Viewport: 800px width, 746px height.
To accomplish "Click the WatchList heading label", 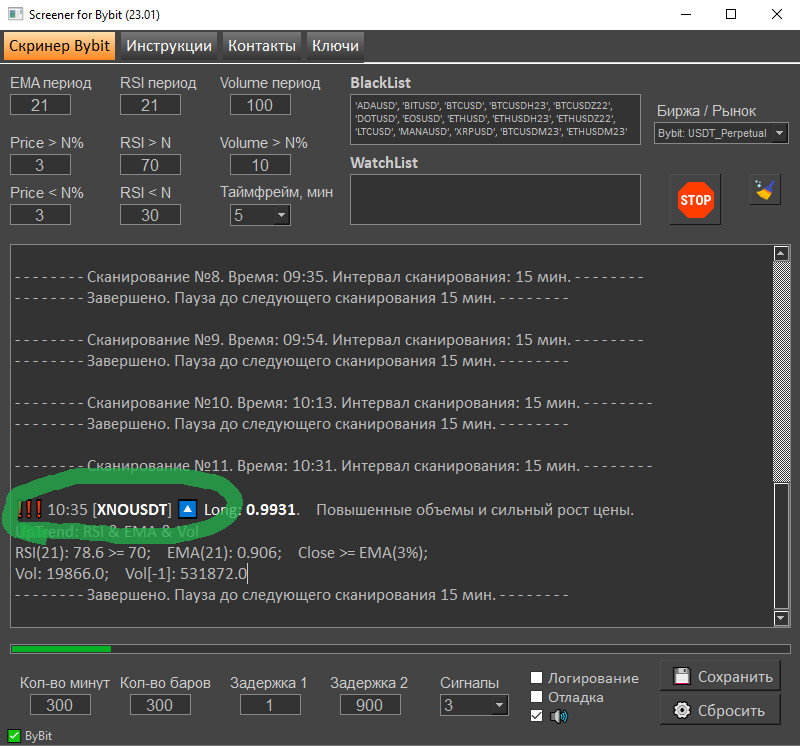I will coord(384,163).
